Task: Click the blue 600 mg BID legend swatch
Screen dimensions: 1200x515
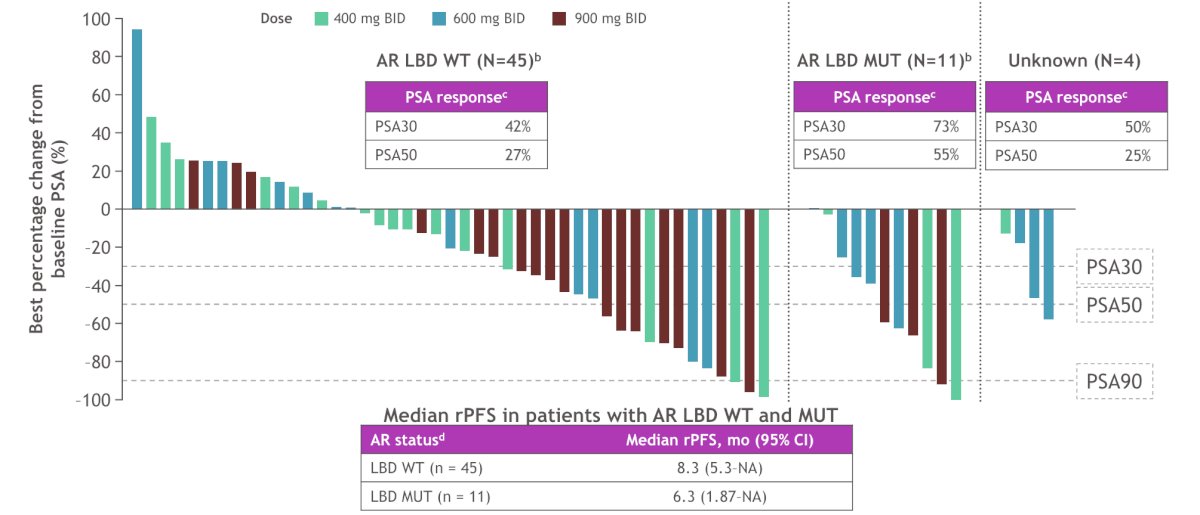Action: [436, 18]
